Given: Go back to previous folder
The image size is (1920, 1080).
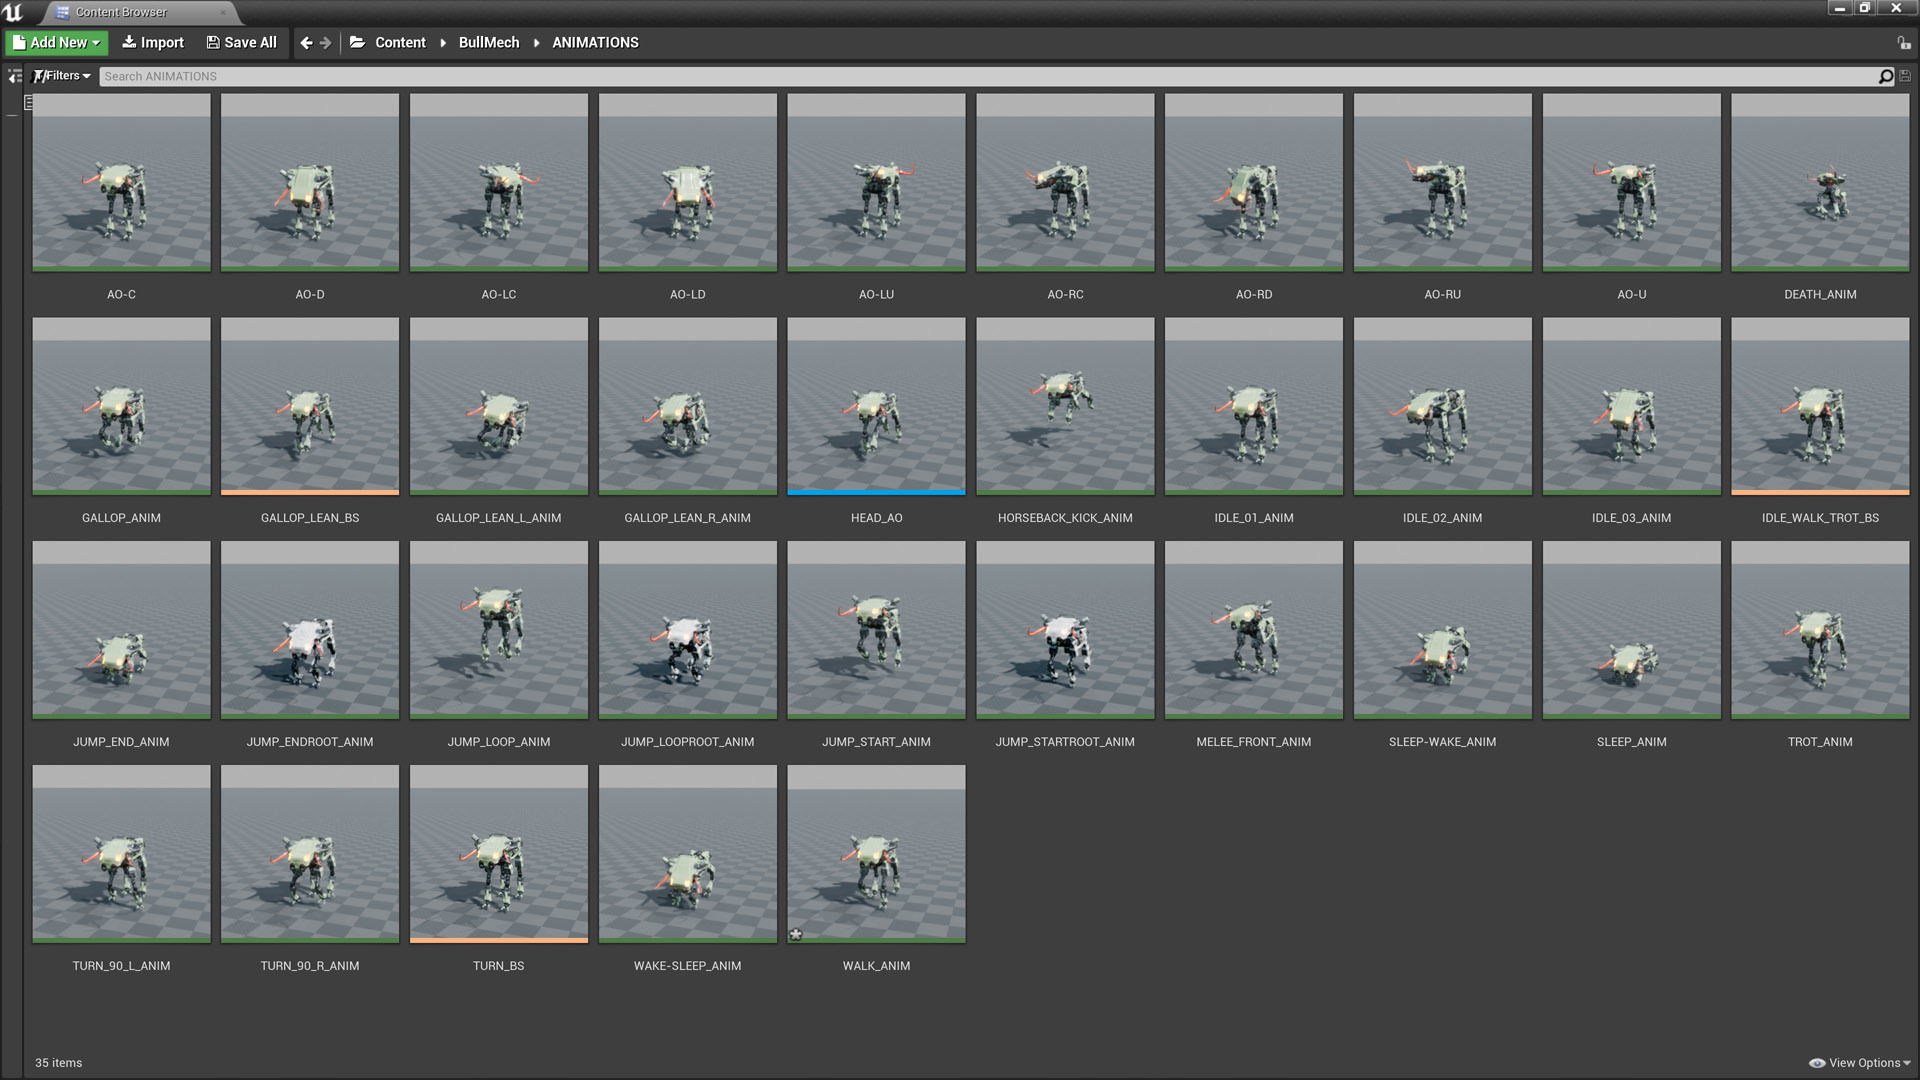Looking at the screenshot, I should (x=306, y=43).
